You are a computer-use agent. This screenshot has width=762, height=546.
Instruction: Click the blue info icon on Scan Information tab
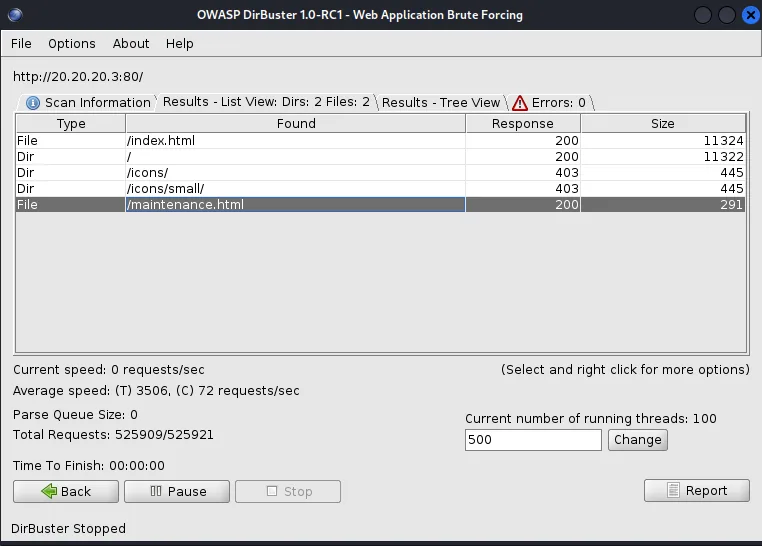[33, 103]
